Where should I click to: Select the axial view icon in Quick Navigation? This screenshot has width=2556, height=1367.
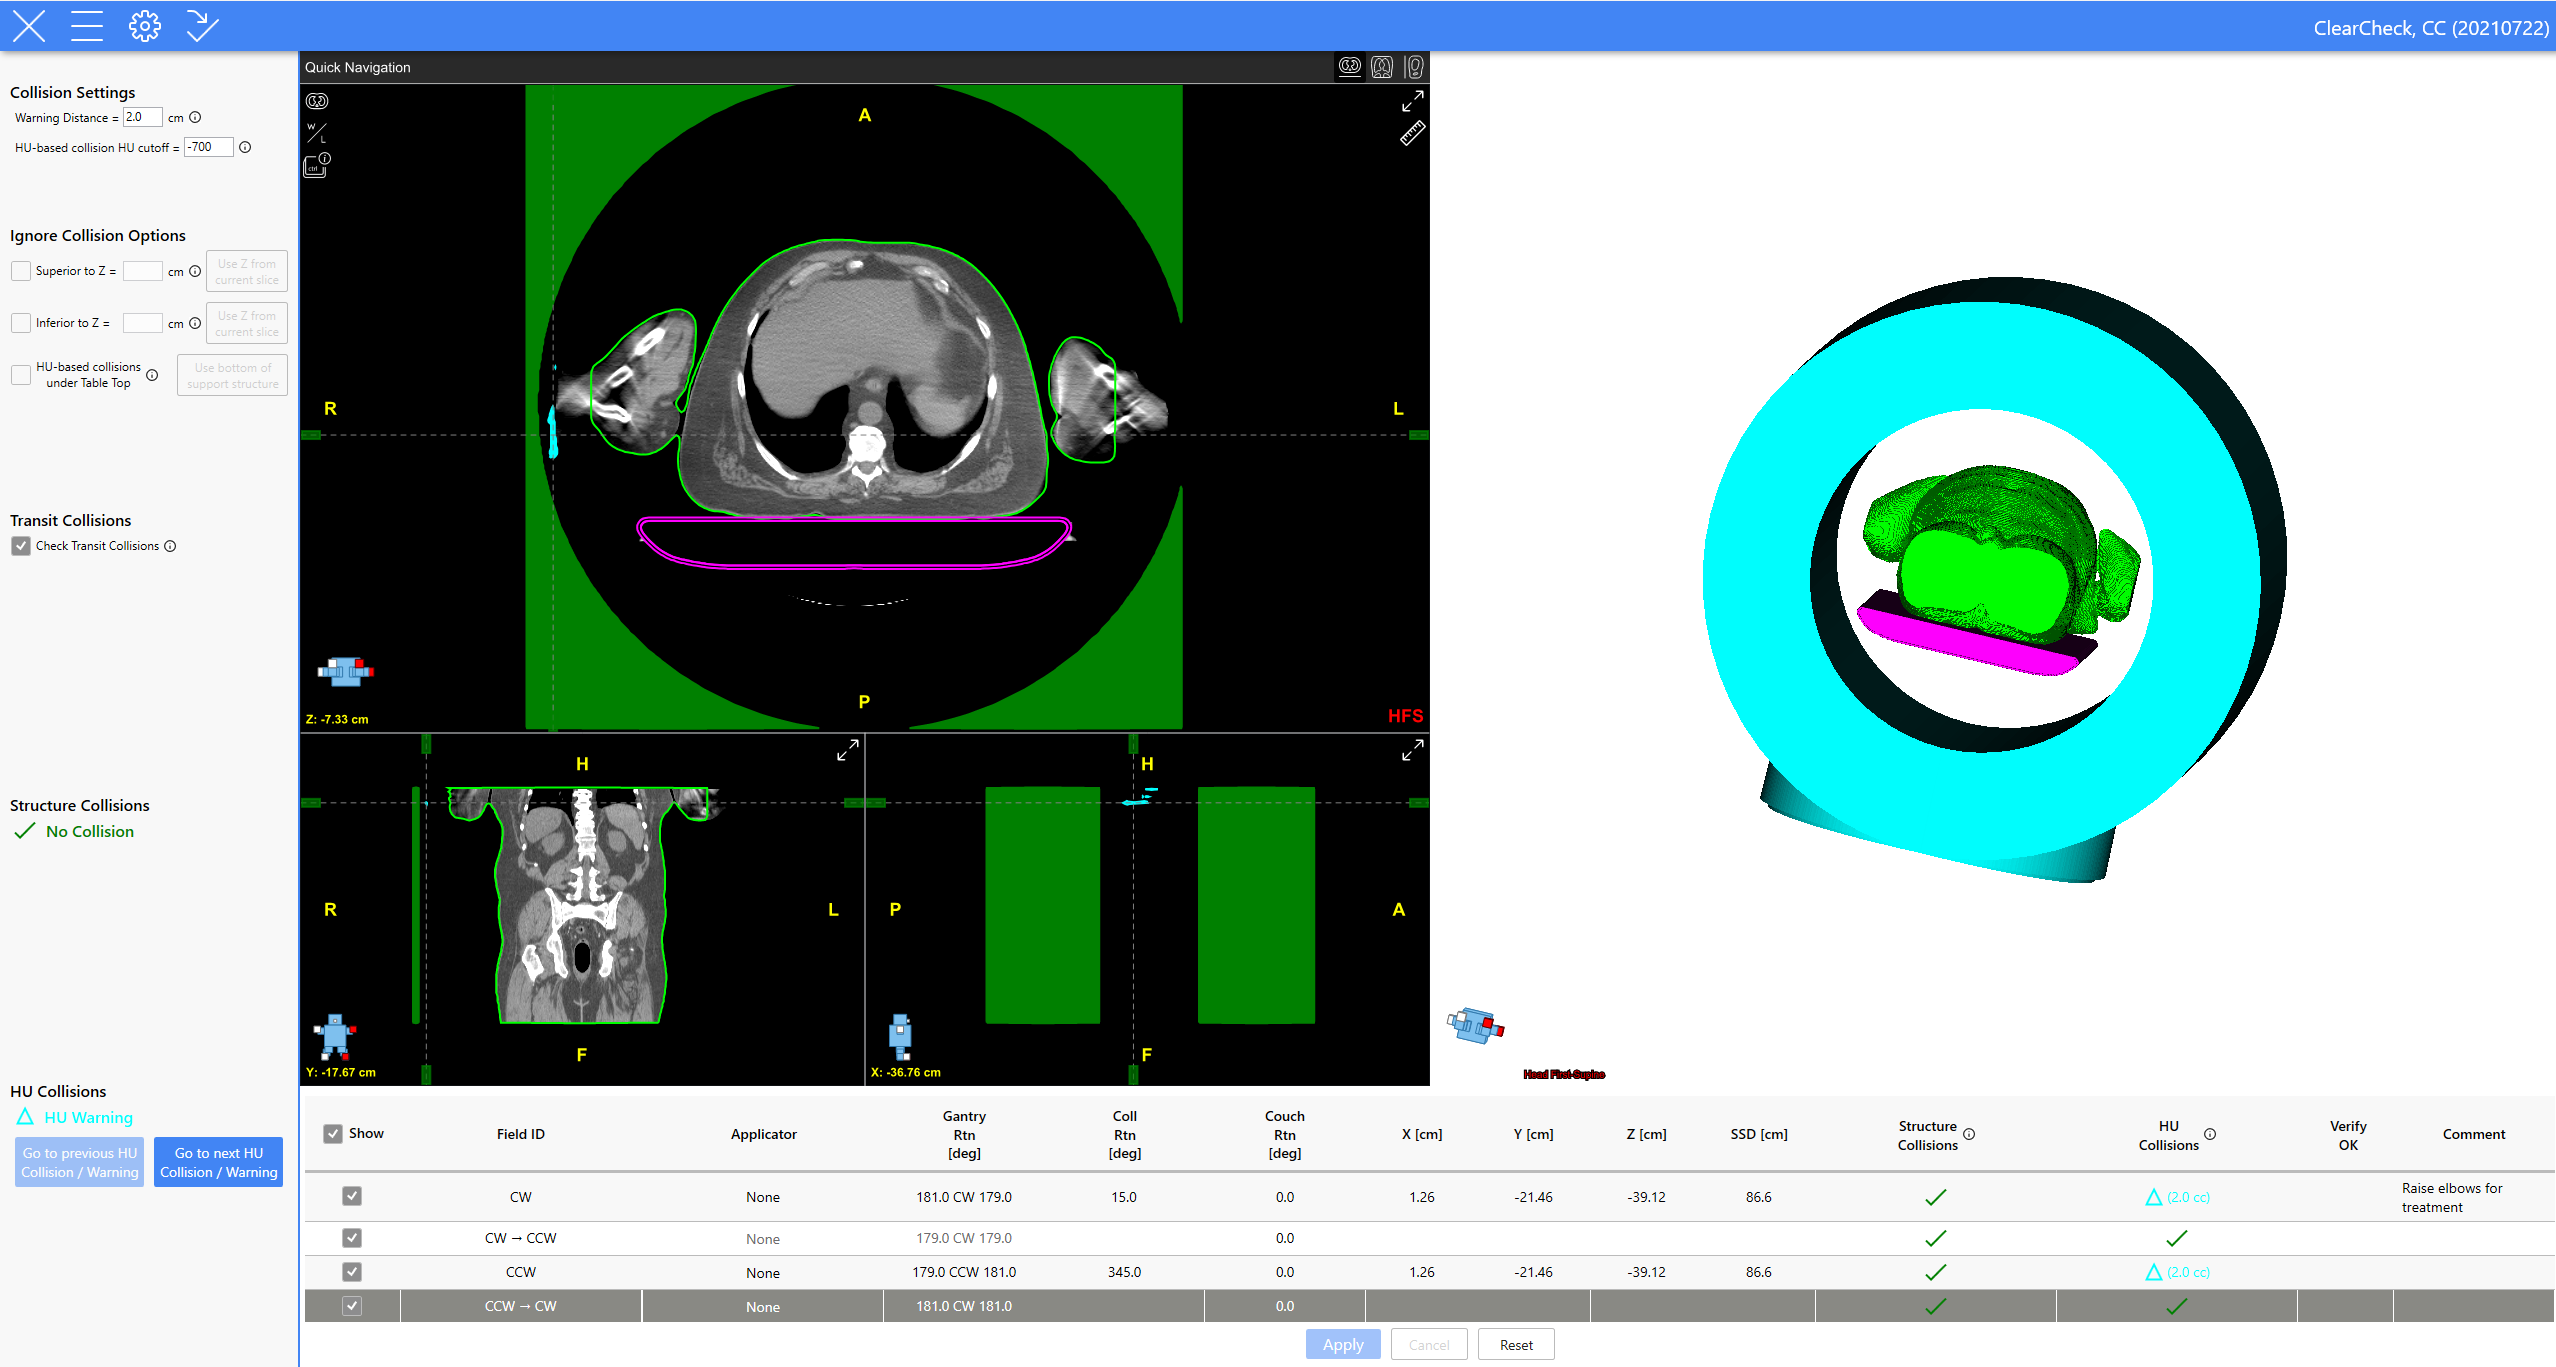click(x=1350, y=67)
